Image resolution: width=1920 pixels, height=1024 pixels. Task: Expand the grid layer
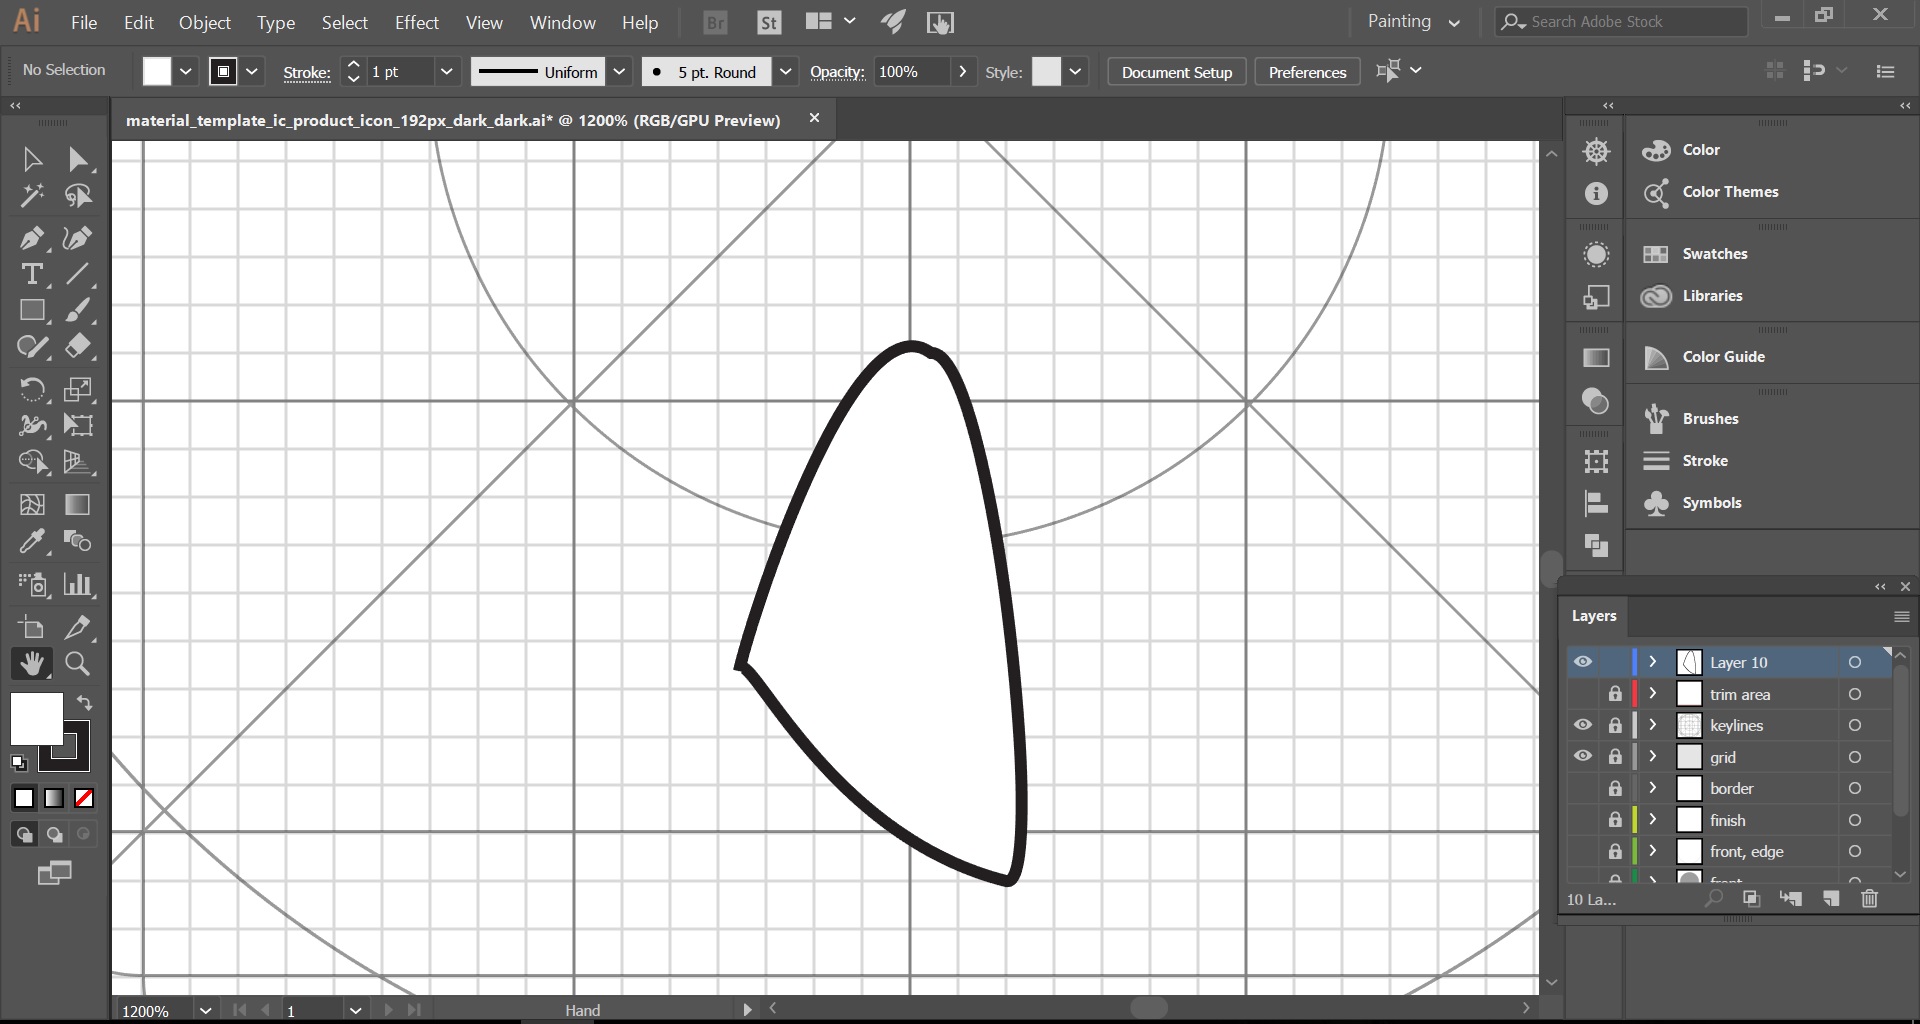click(1653, 756)
